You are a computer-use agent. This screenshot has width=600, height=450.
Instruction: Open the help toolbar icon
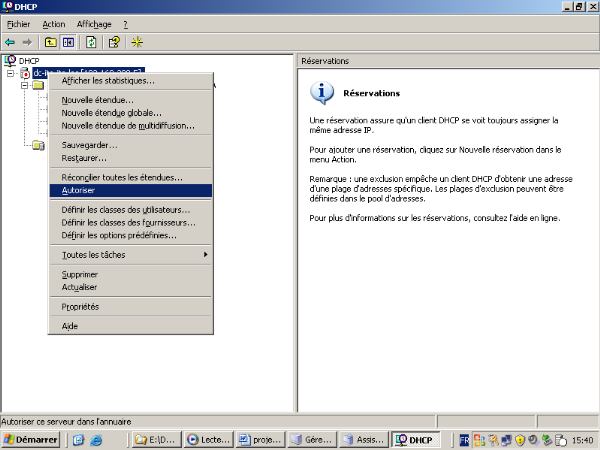[x=114, y=42]
